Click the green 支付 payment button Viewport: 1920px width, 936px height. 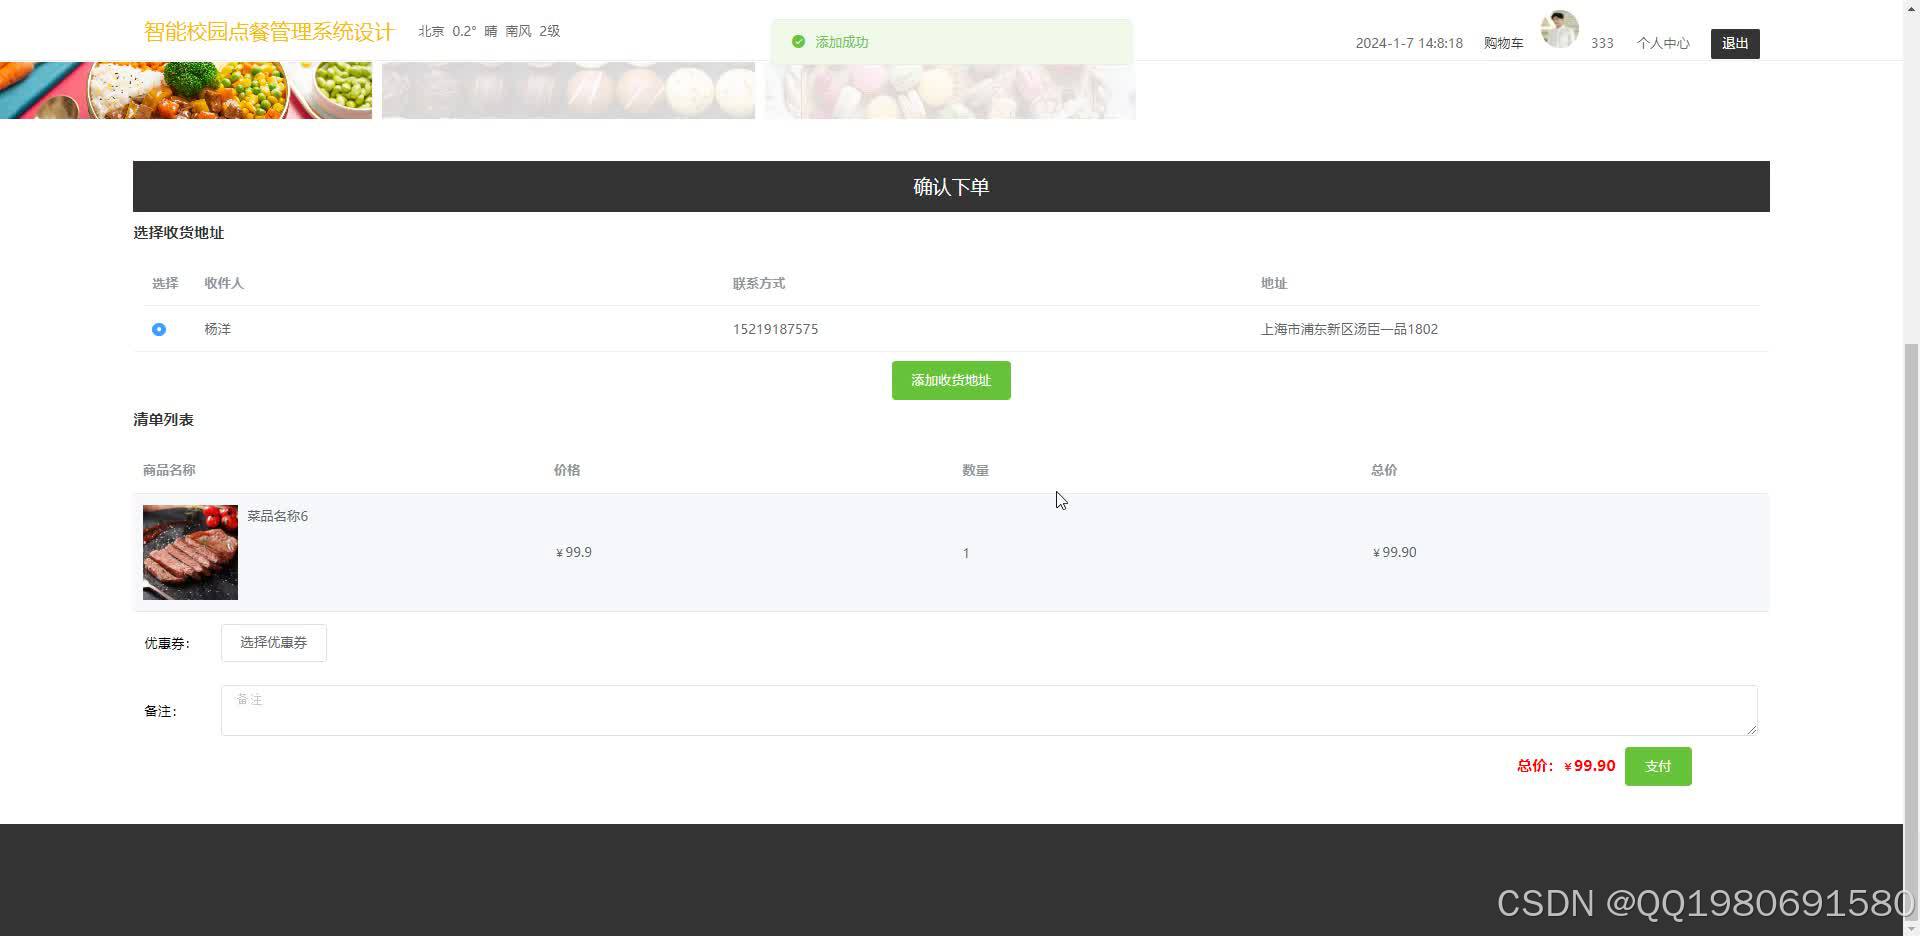(1657, 766)
